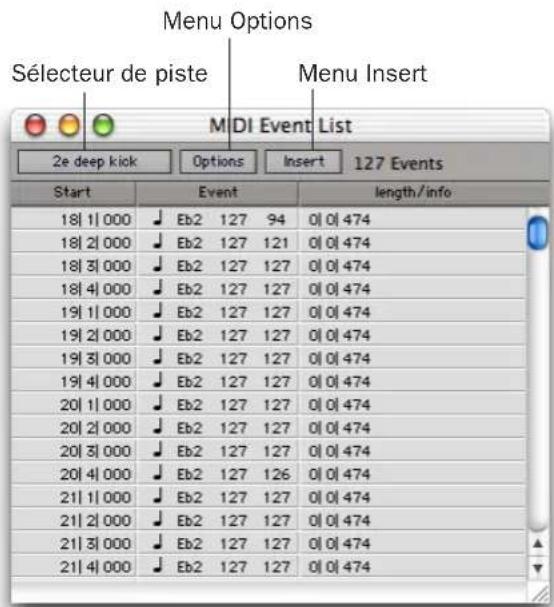Click start time 18|3|000
This screenshot has height=607, width=554.
pyautogui.click(x=96, y=266)
